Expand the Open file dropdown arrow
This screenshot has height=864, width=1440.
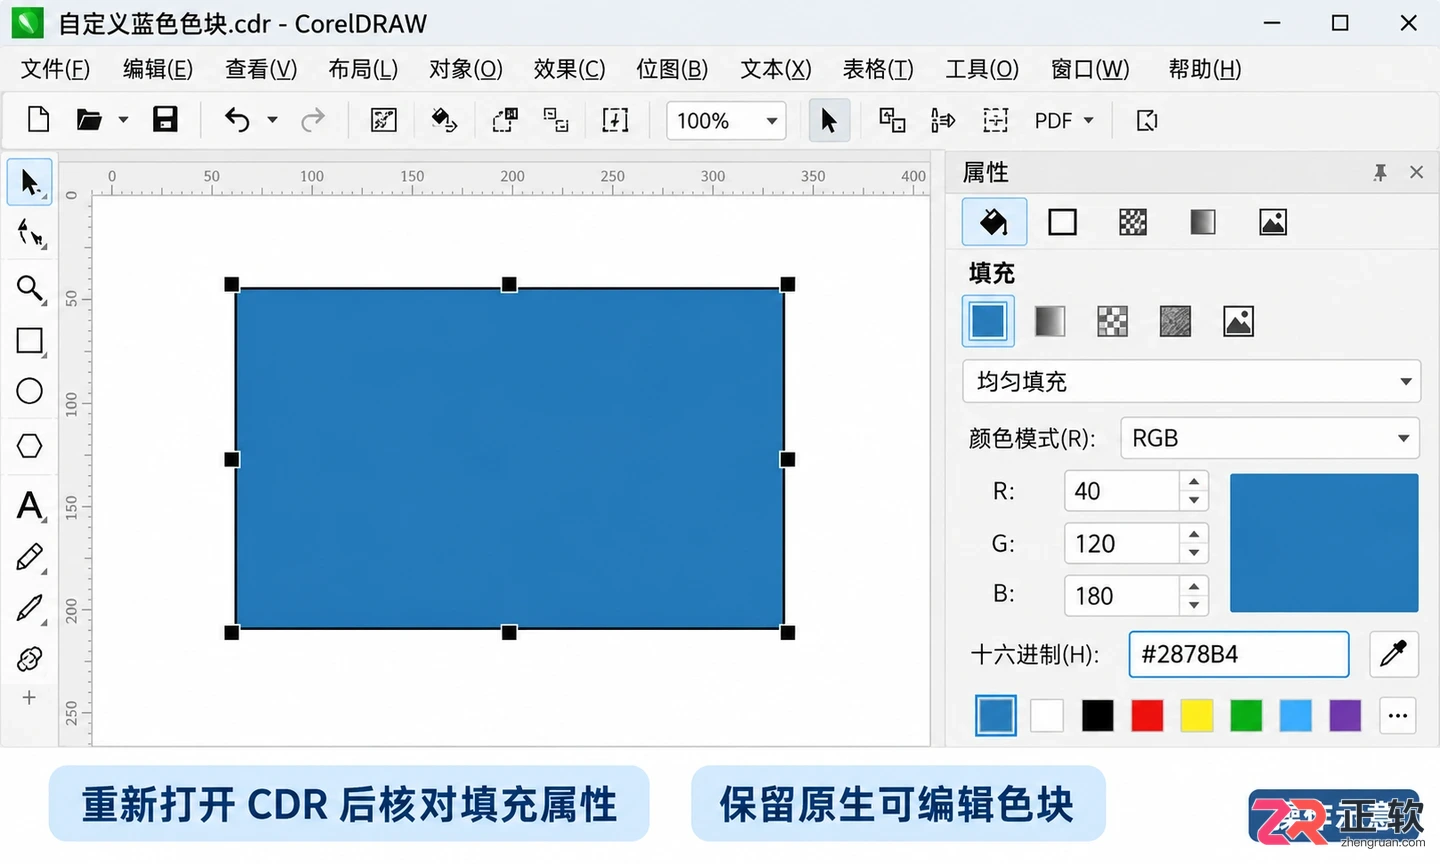pos(123,120)
